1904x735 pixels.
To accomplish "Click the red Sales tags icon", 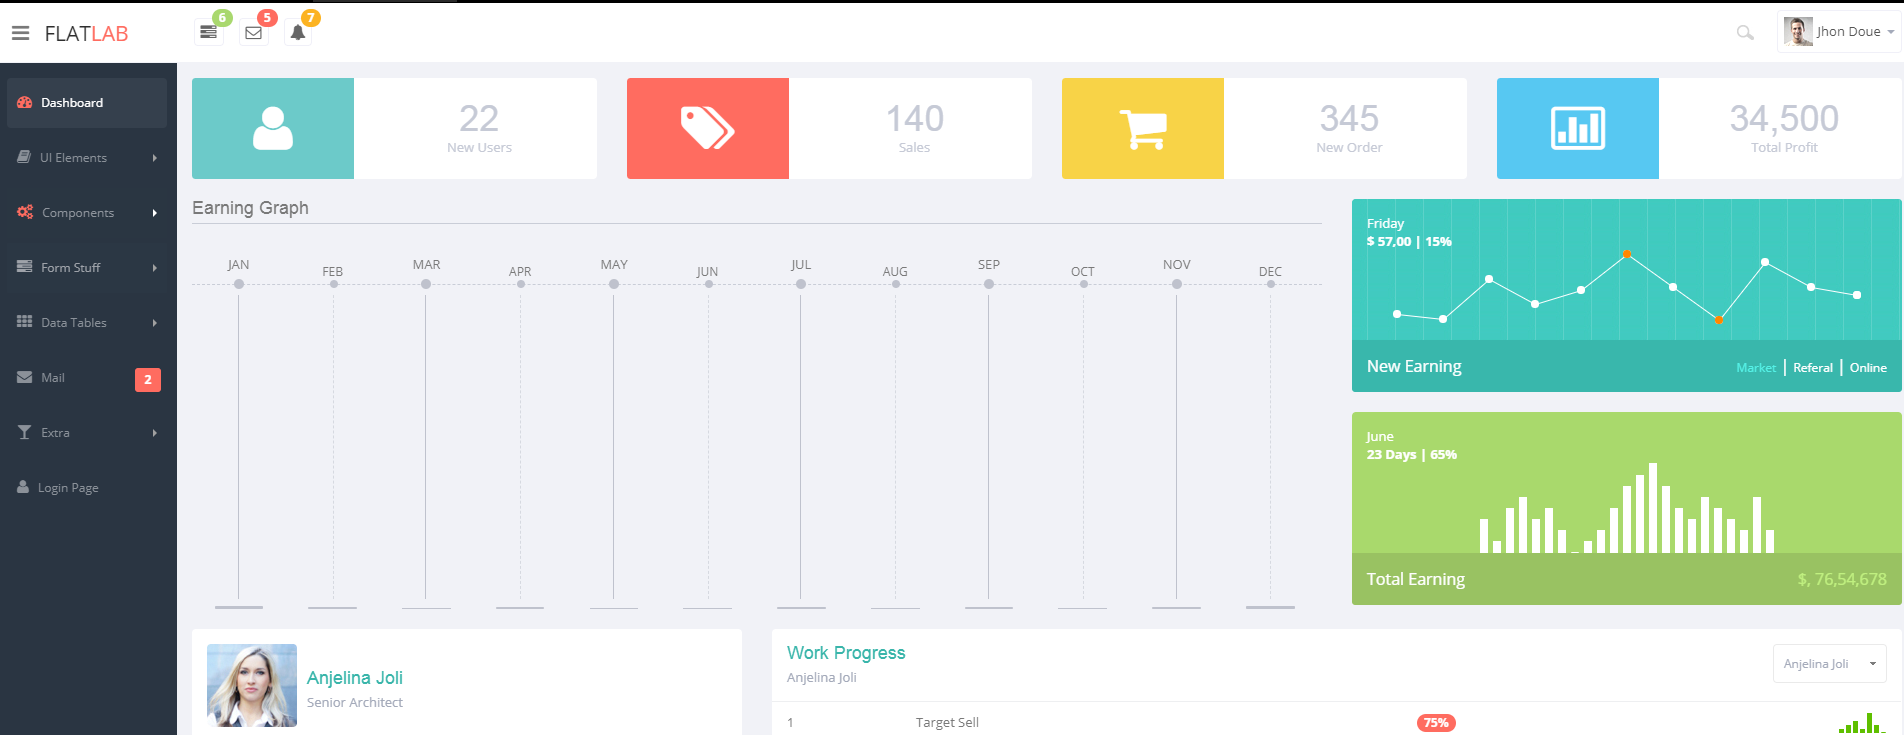I will click(708, 129).
